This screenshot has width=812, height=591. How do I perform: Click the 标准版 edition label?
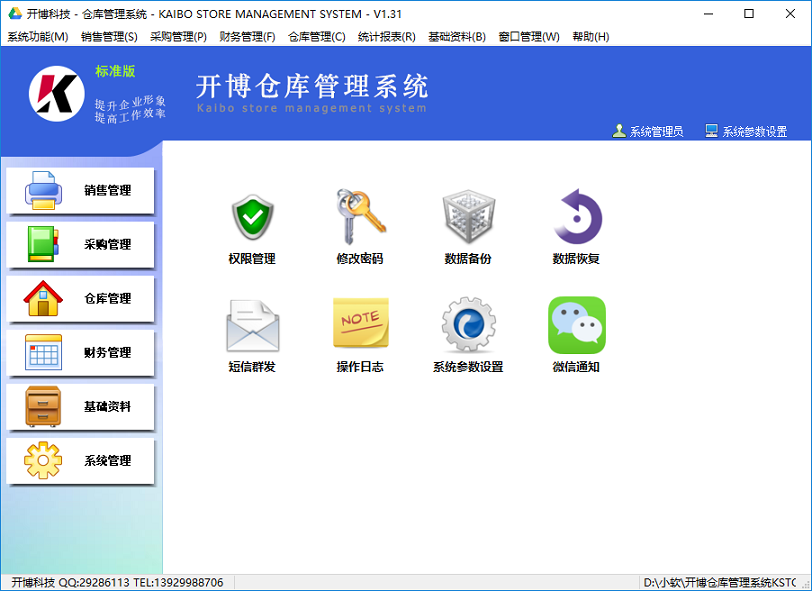pyautogui.click(x=115, y=71)
